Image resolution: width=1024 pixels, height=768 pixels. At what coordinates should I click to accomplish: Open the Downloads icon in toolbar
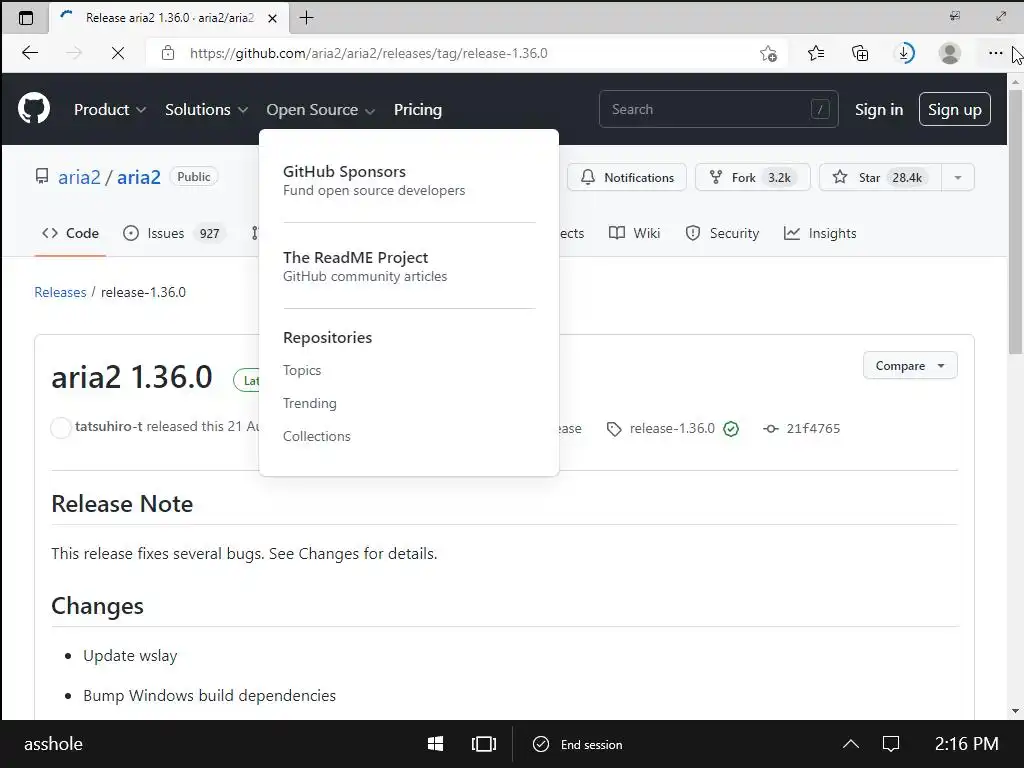click(904, 53)
